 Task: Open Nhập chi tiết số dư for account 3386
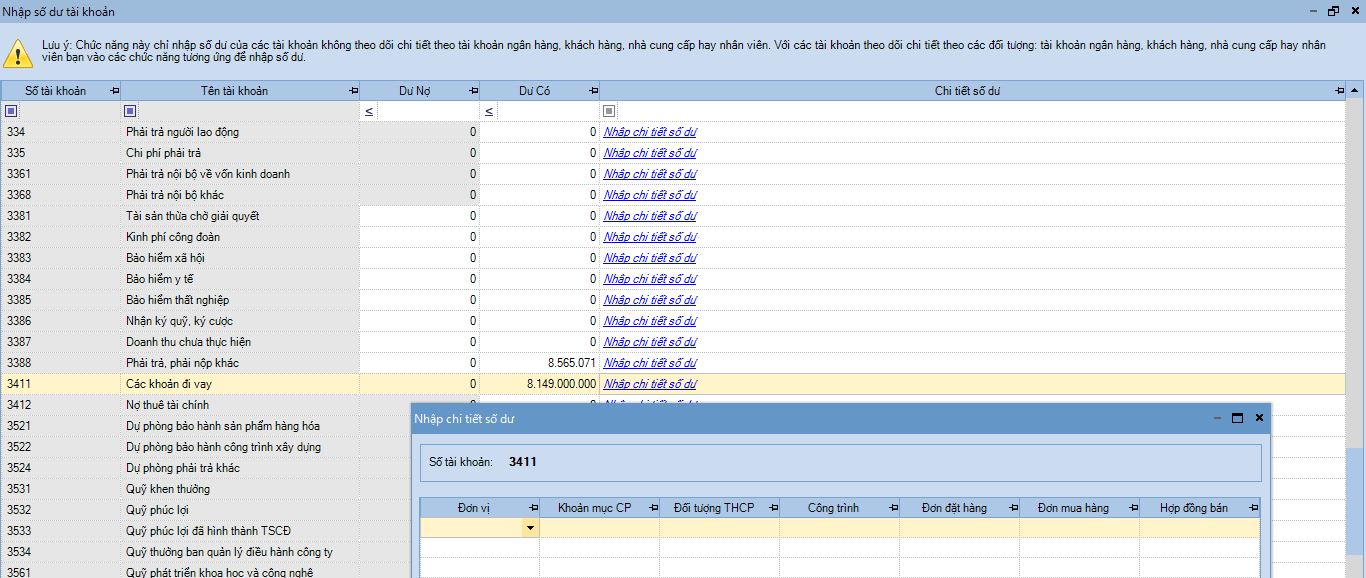coord(650,321)
